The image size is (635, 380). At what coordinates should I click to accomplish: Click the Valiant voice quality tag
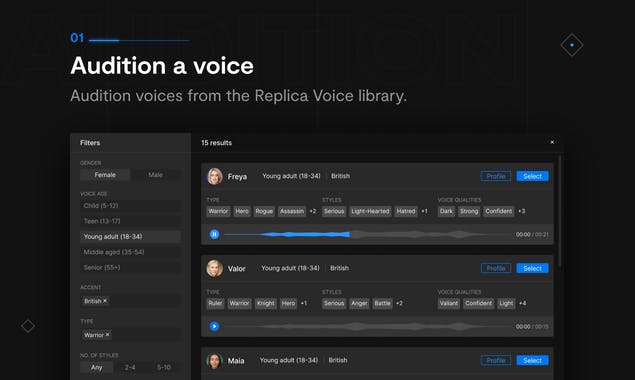449,303
